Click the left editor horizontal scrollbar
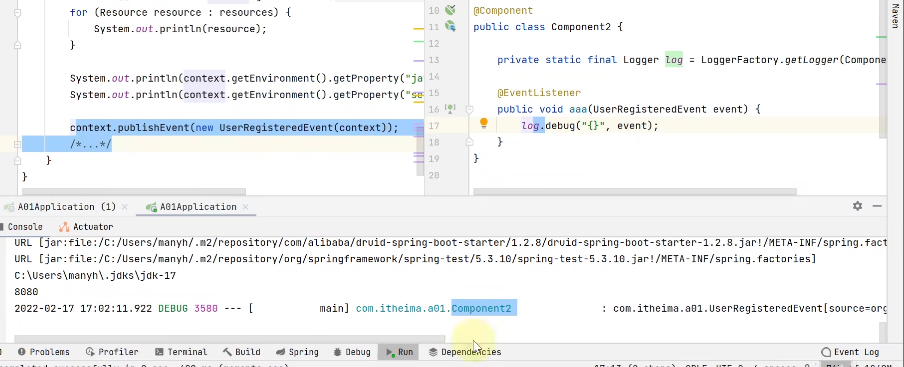The height and width of the screenshot is (367, 904). (x=134, y=192)
